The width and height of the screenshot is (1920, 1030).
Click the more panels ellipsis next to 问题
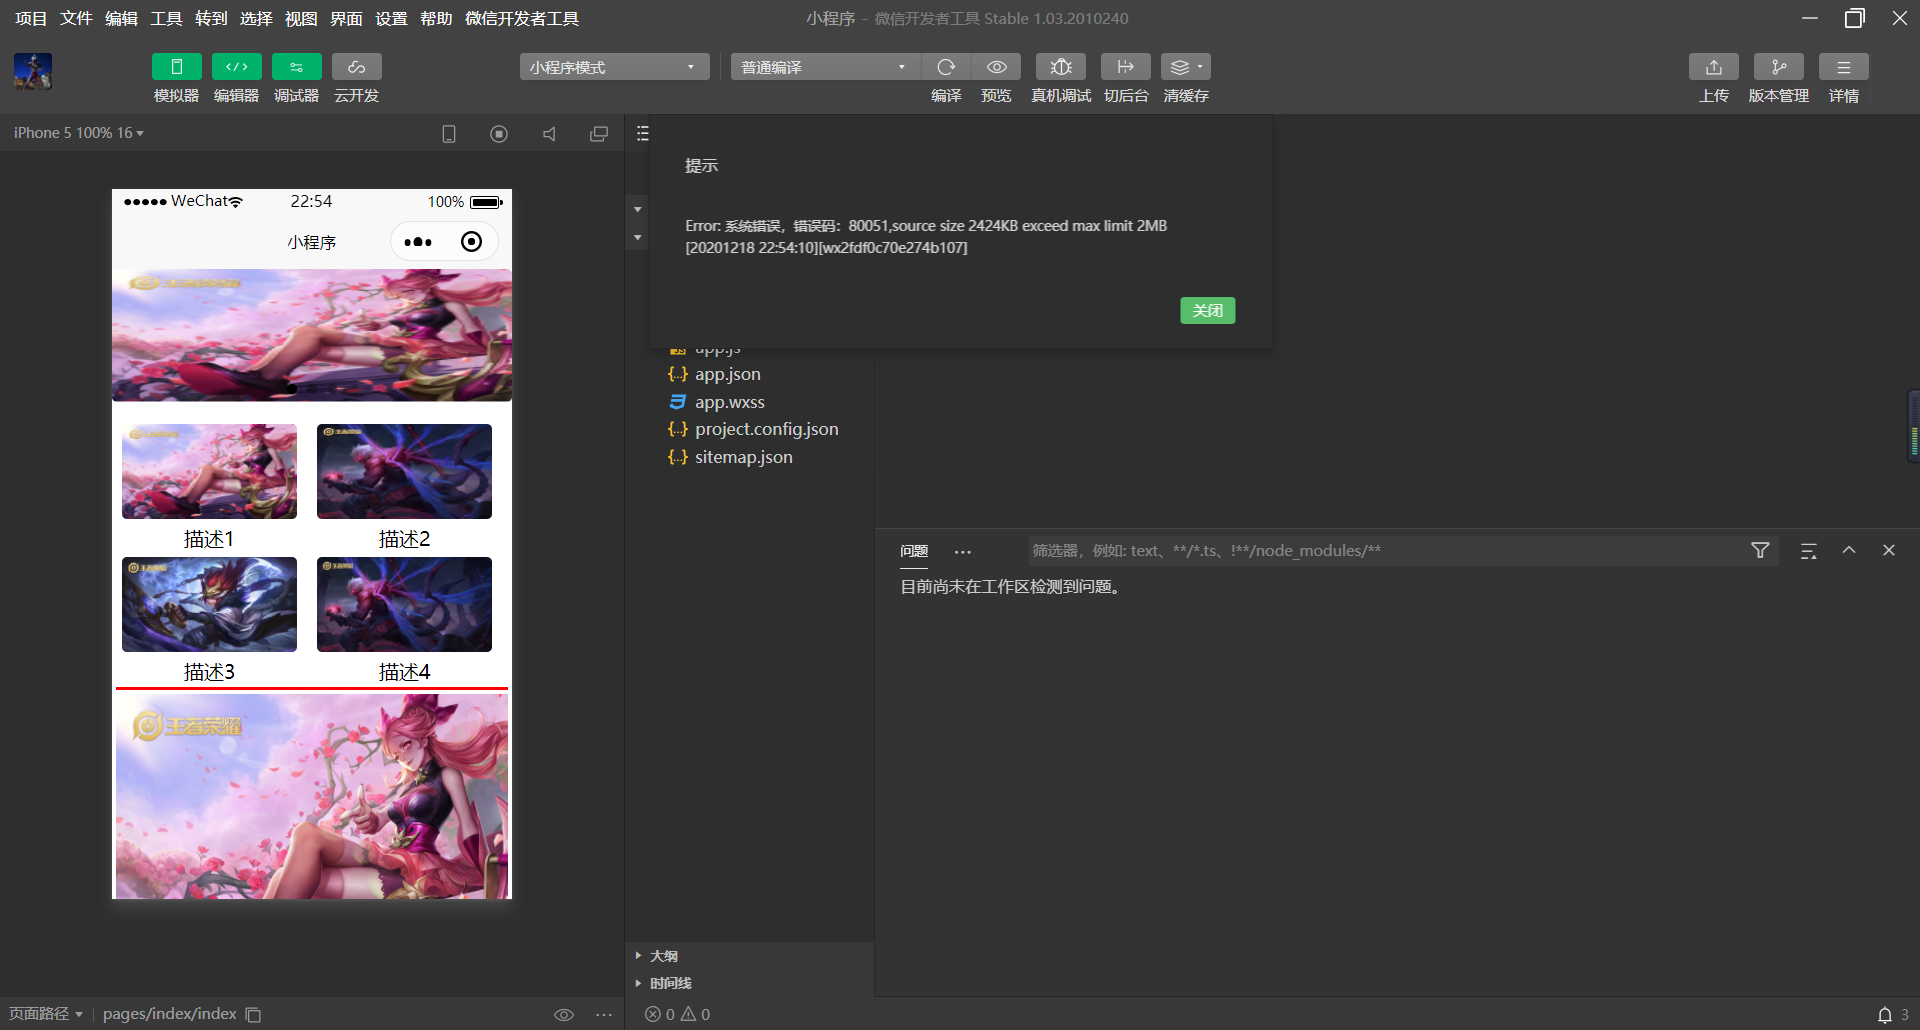963,552
